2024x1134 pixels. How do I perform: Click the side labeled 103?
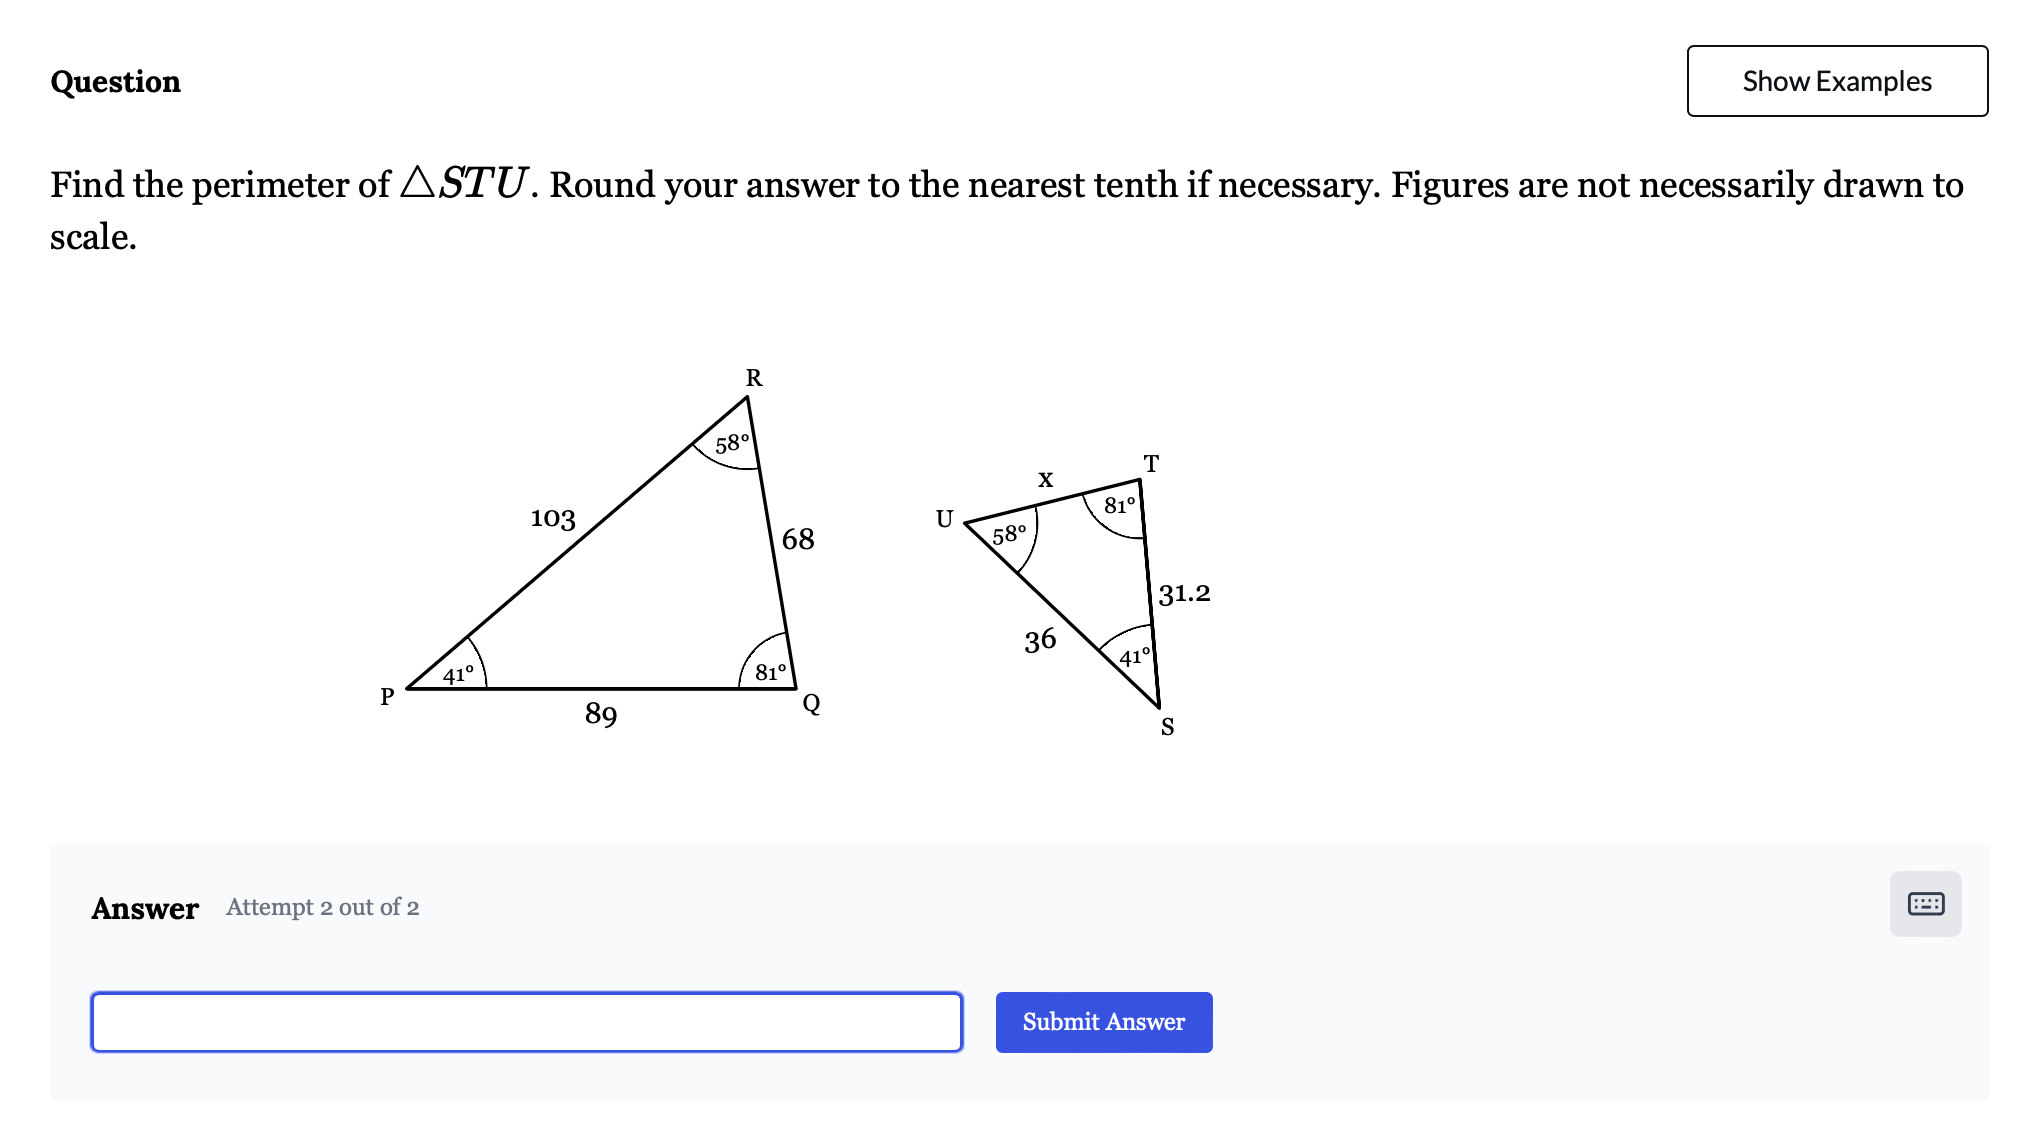[552, 519]
